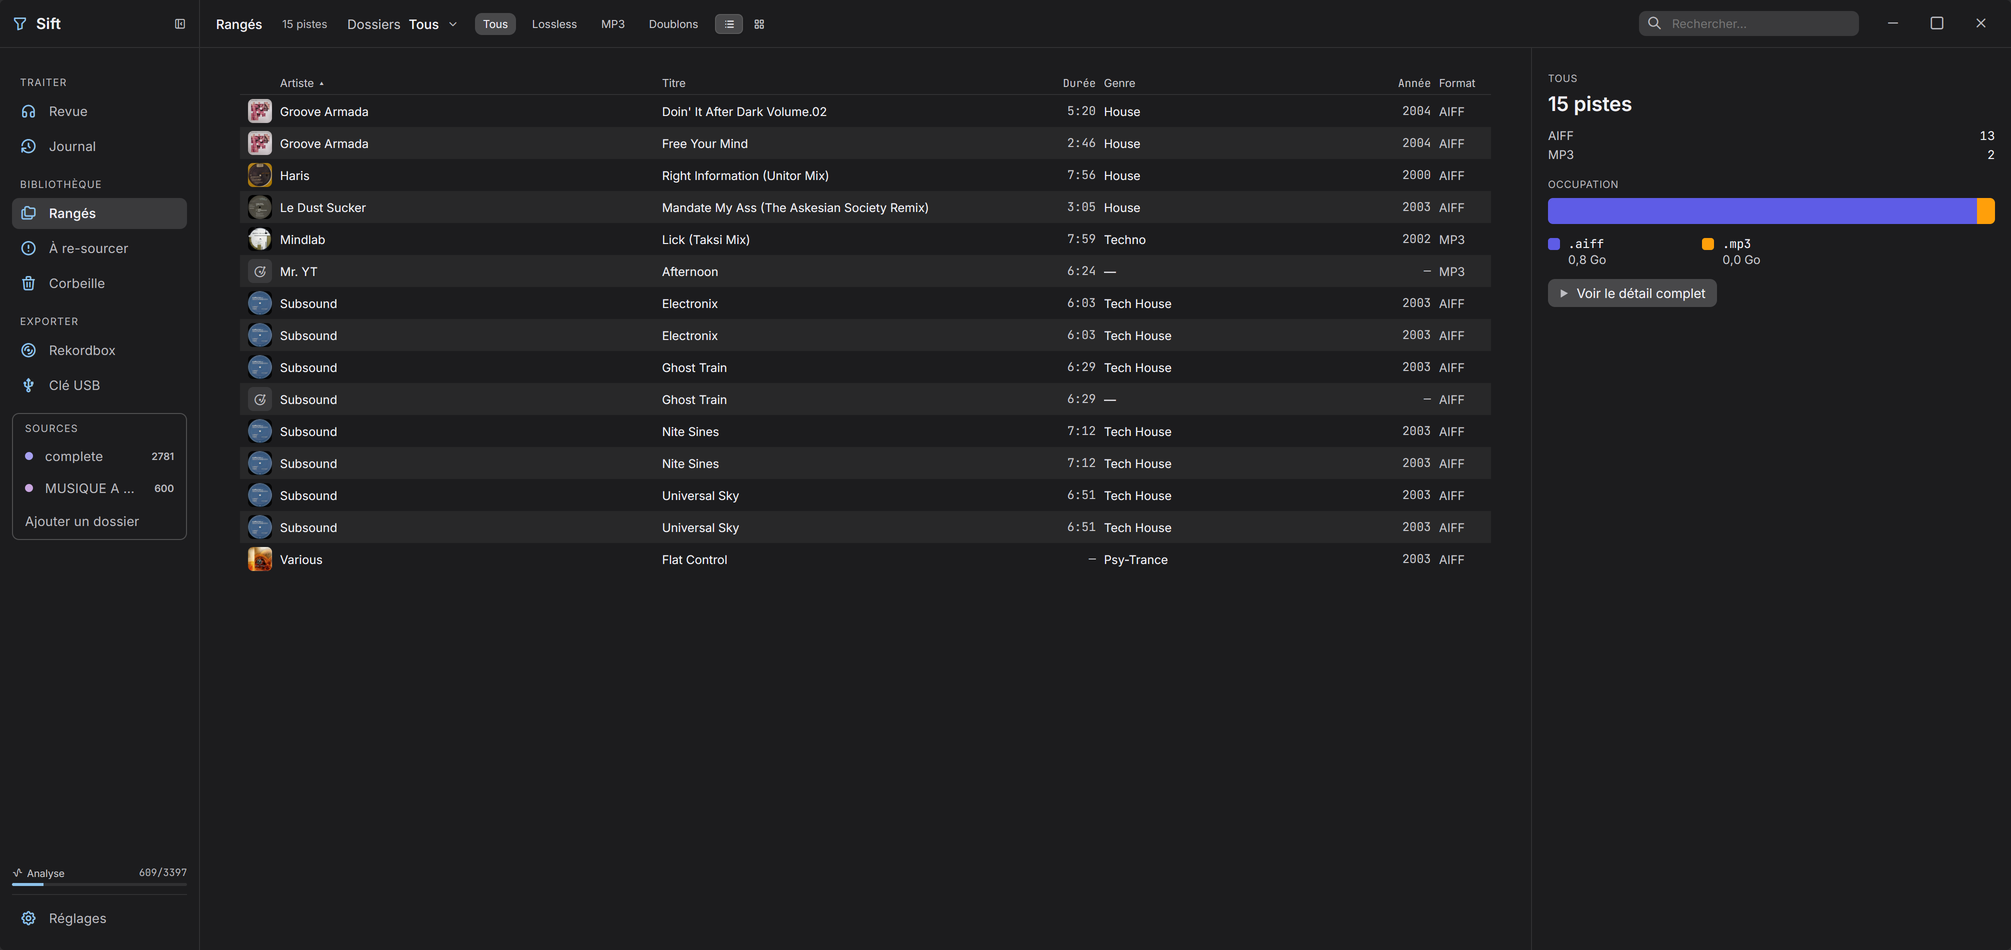Click the Haris album thumbnail
This screenshot has height=950, width=2011.
[x=260, y=175]
